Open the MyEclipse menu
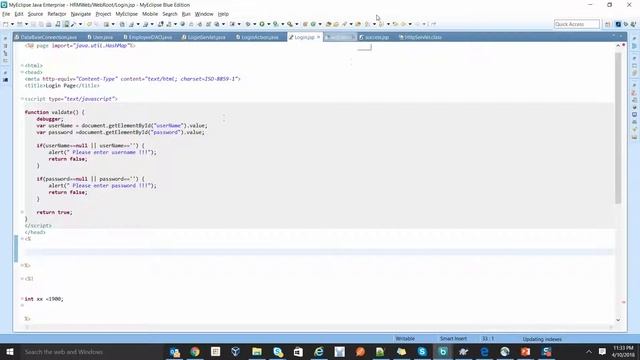The height and width of the screenshot is (360, 640). coord(127,14)
